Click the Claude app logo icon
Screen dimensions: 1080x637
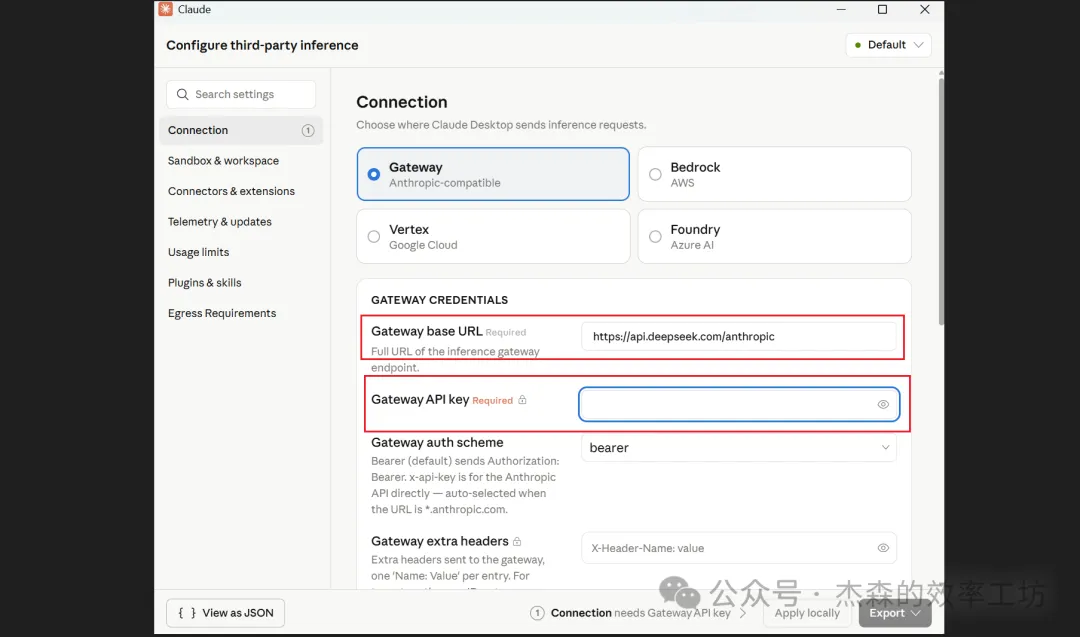click(x=166, y=10)
